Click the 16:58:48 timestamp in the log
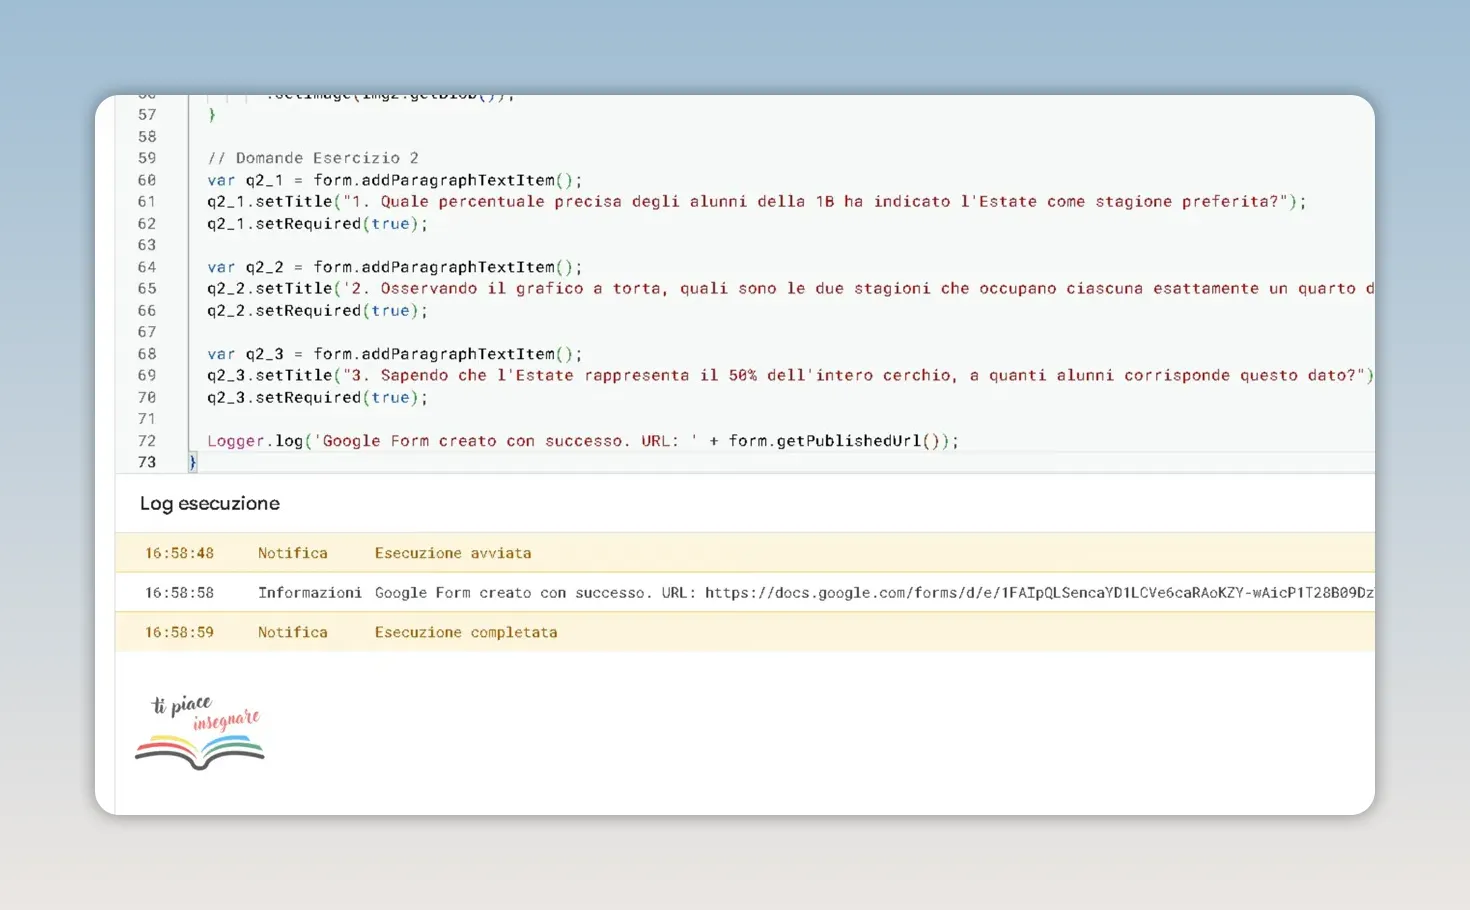The image size is (1470, 910). (x=179, y=553)
